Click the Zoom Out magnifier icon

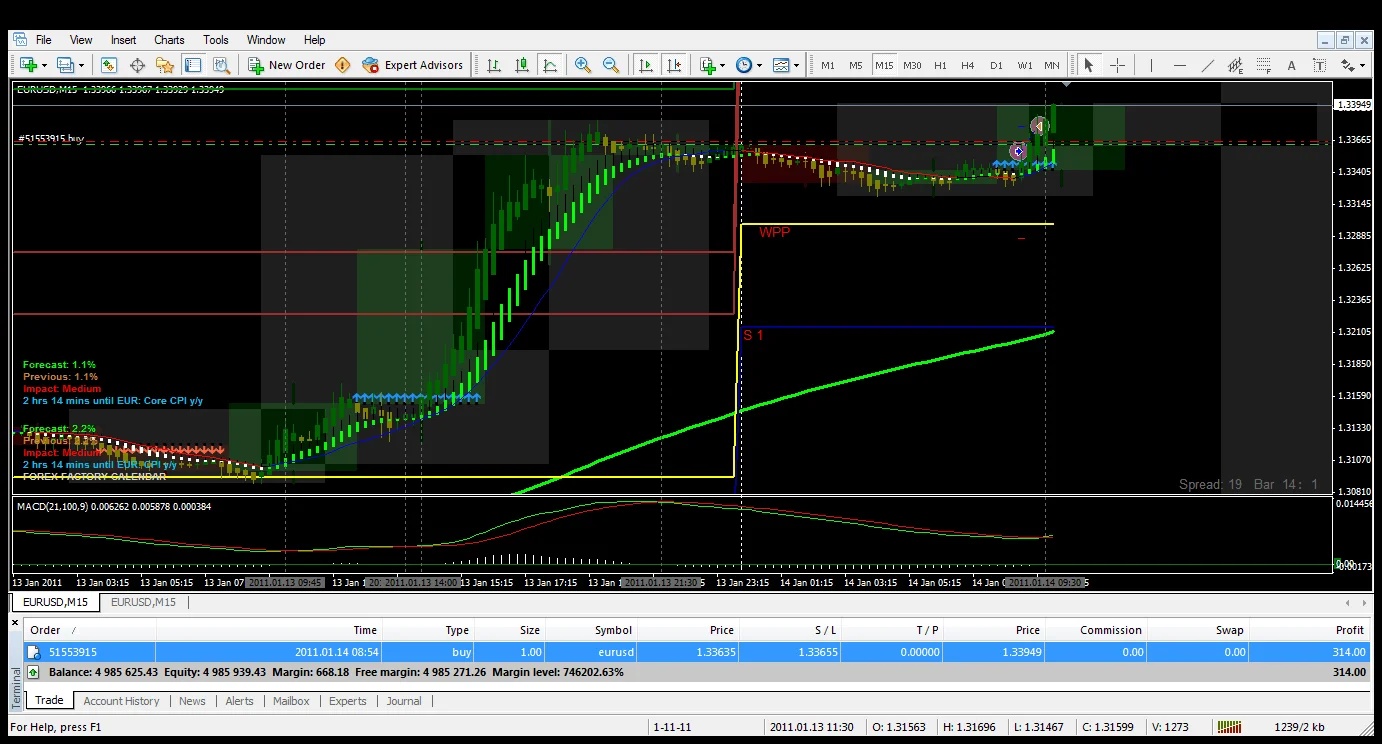610,65
